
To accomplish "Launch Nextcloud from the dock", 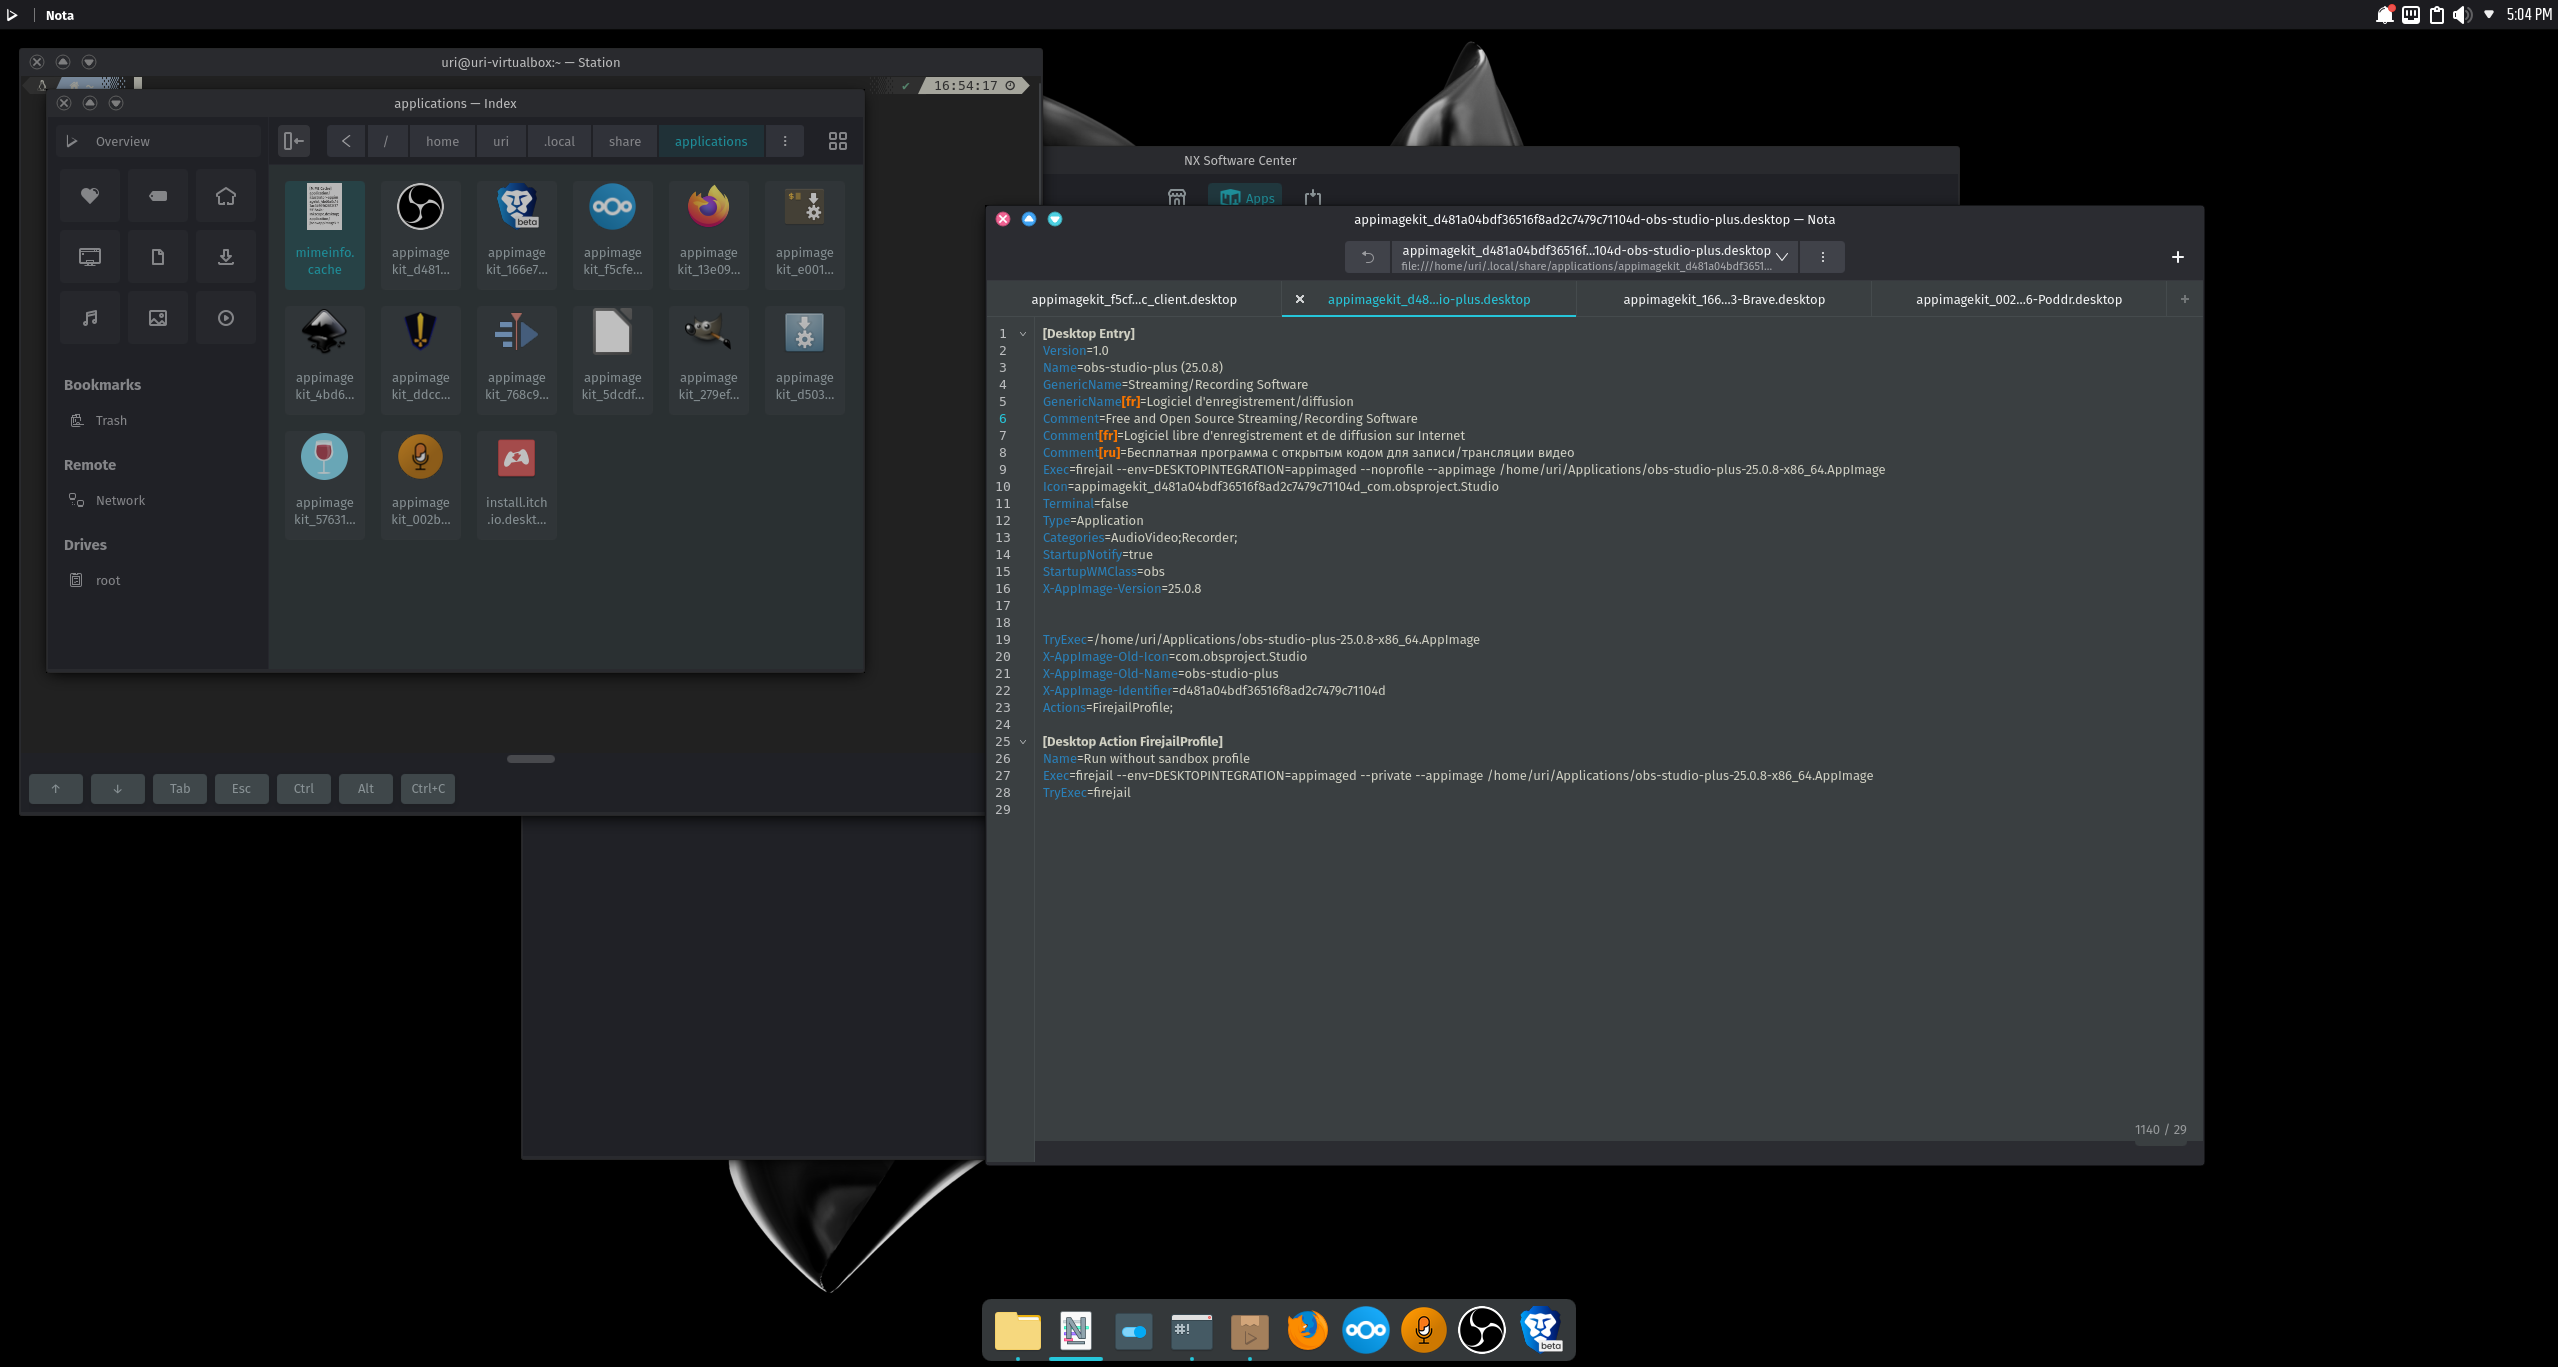I will coord(1365,1330).
